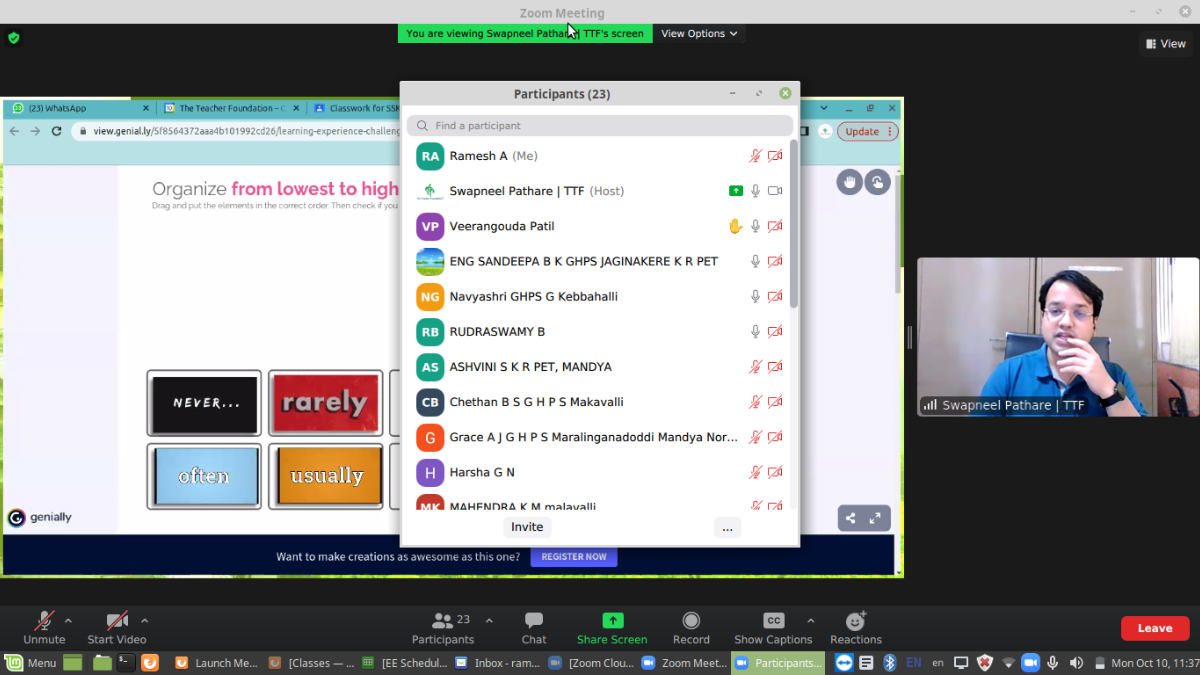Click the Invite button
This screenshot has width=1200, height=675.
click(527, 527)
